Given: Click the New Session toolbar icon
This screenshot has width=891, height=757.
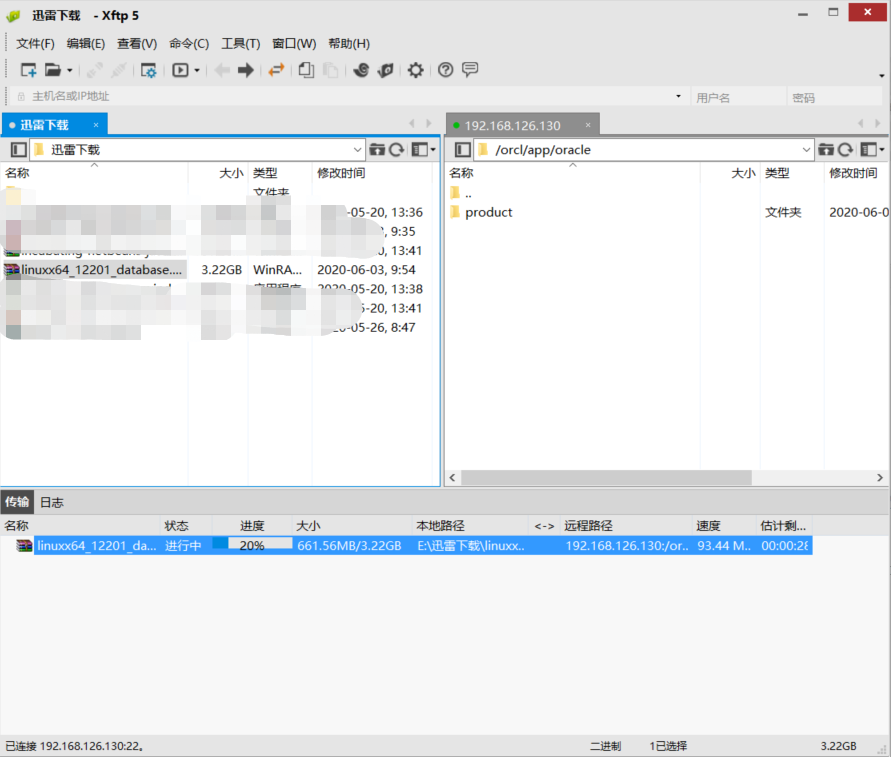Looking at the screenshot, I should [x=28, y=70].
